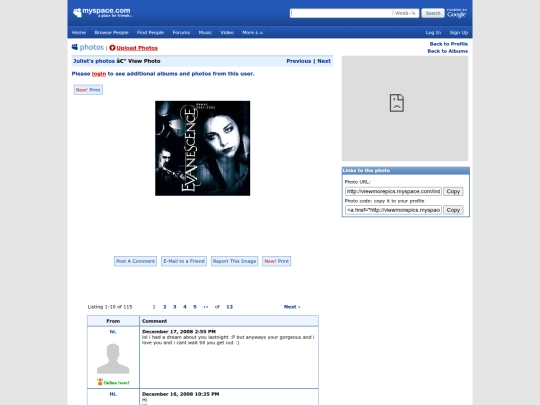
Task: Focus the top search input field
Action: point(341,13)
